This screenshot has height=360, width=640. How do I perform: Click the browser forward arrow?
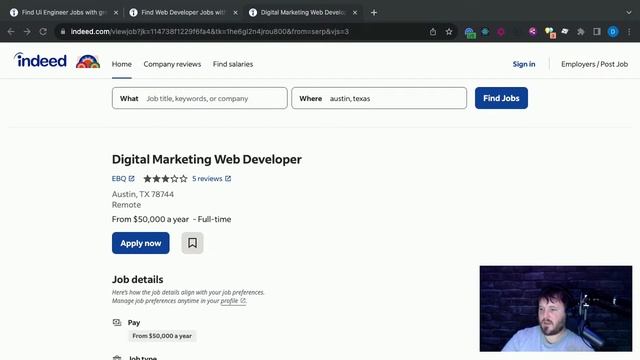(x=27, y=31)
